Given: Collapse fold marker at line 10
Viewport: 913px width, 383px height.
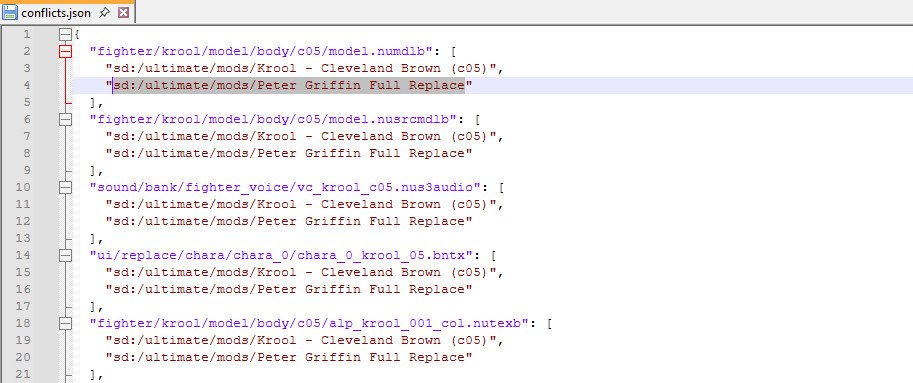Looking at the screenshot, I should pos(66,187).
